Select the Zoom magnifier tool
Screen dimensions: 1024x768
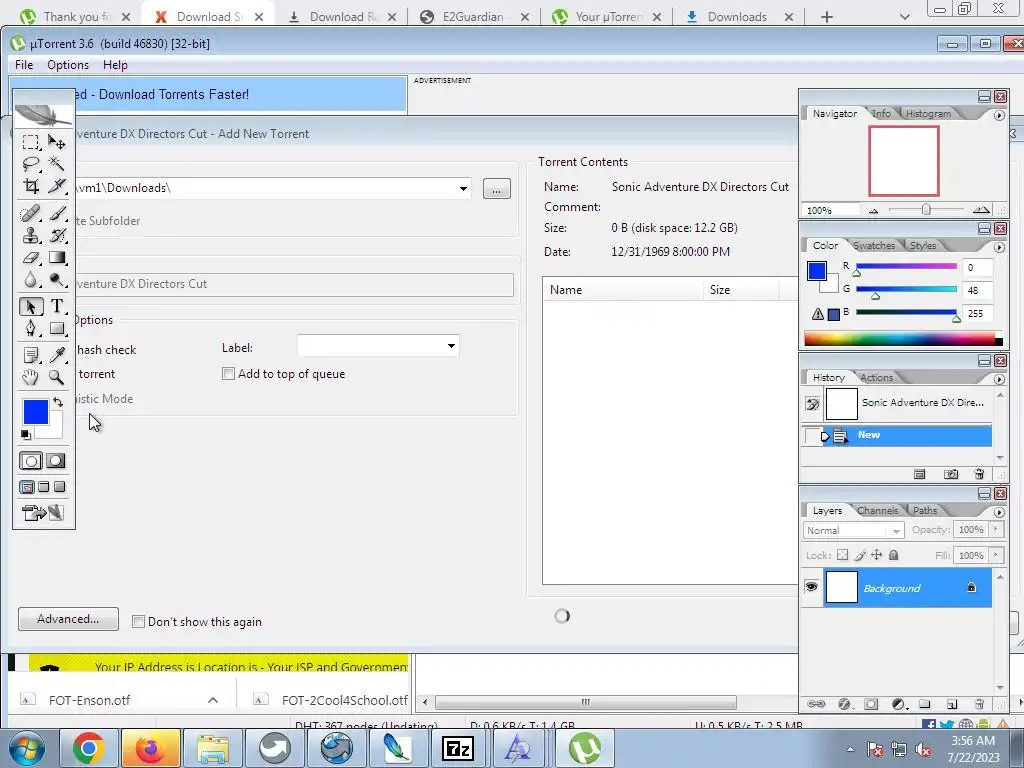point(57,377)
